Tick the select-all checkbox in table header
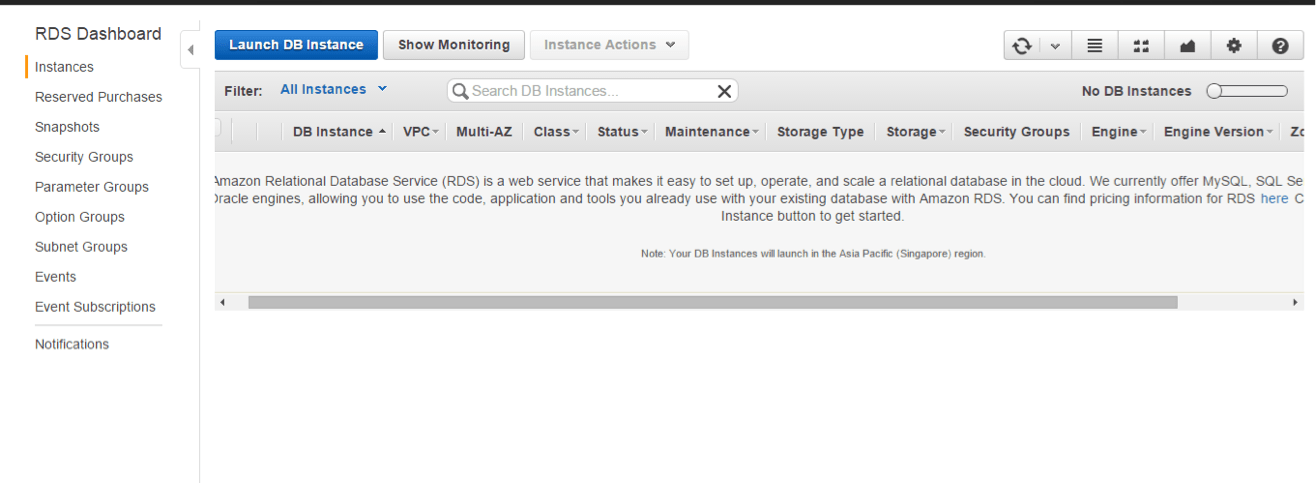 pos(218,127)
